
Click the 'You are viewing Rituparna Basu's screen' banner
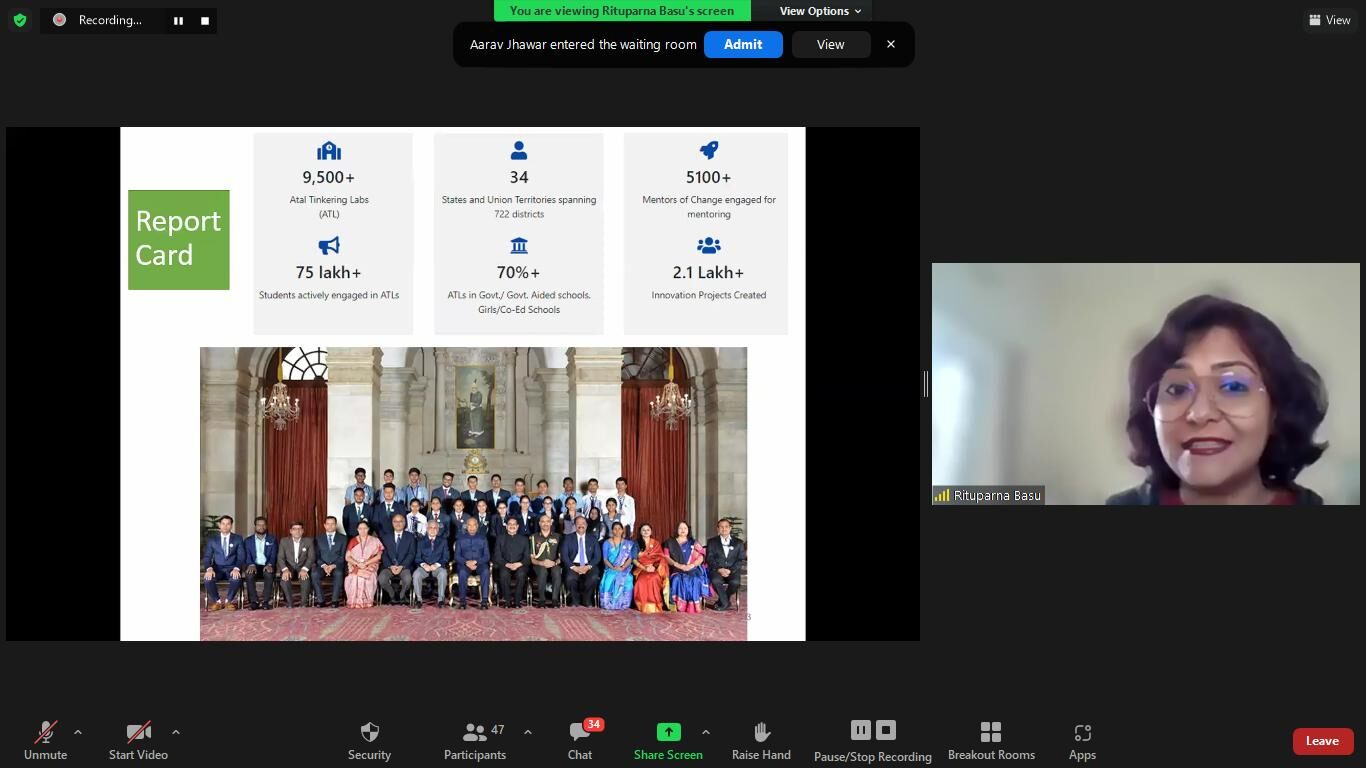pyautogui.click(x=622, y=11)
